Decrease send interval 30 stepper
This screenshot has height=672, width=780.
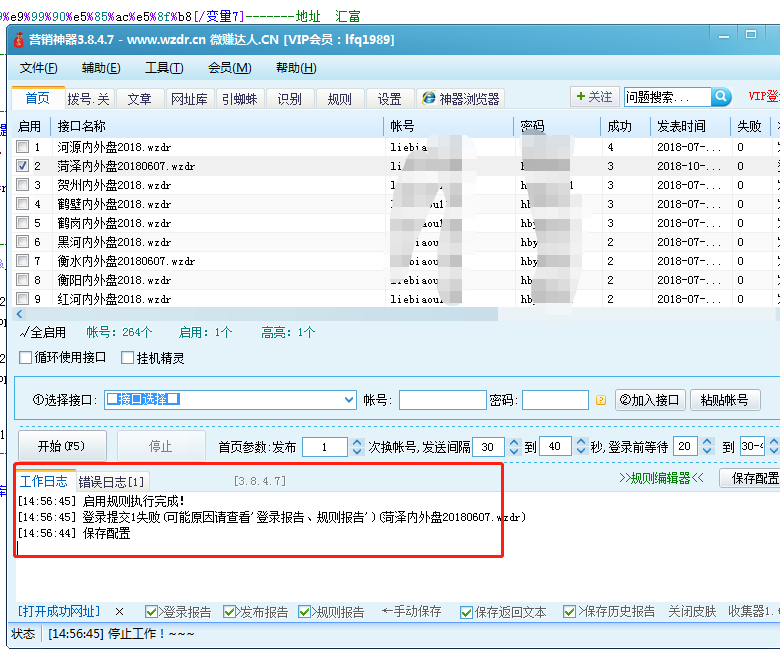pyautogui.click(x=514, y=451)
